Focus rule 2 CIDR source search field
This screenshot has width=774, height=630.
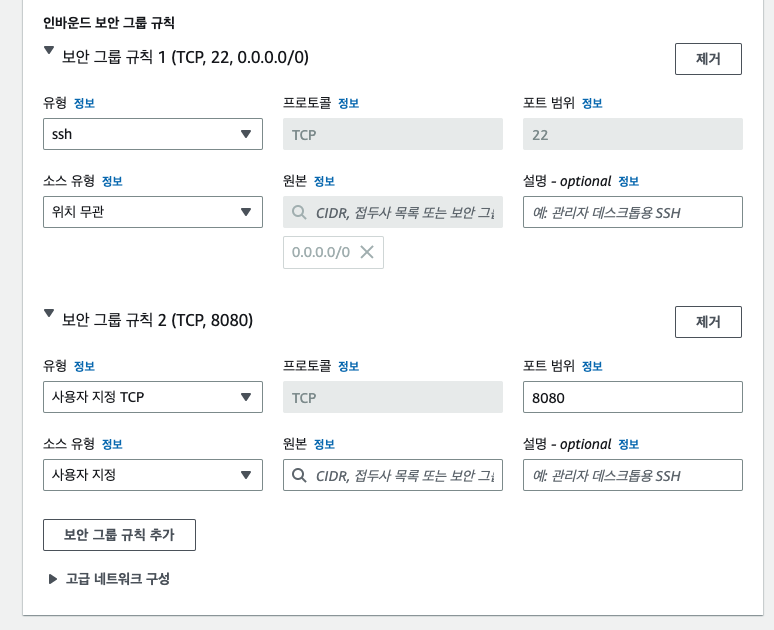click(x=393, y=475)
